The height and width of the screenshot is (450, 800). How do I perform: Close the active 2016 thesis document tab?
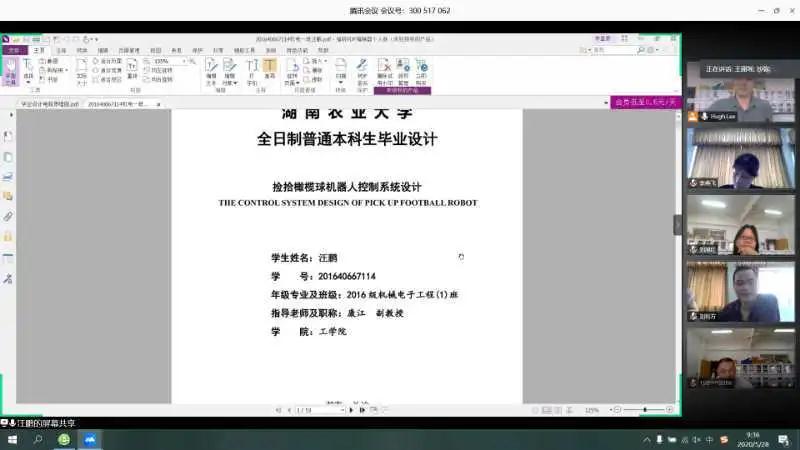pyautogui.click(x=159, y=104)
